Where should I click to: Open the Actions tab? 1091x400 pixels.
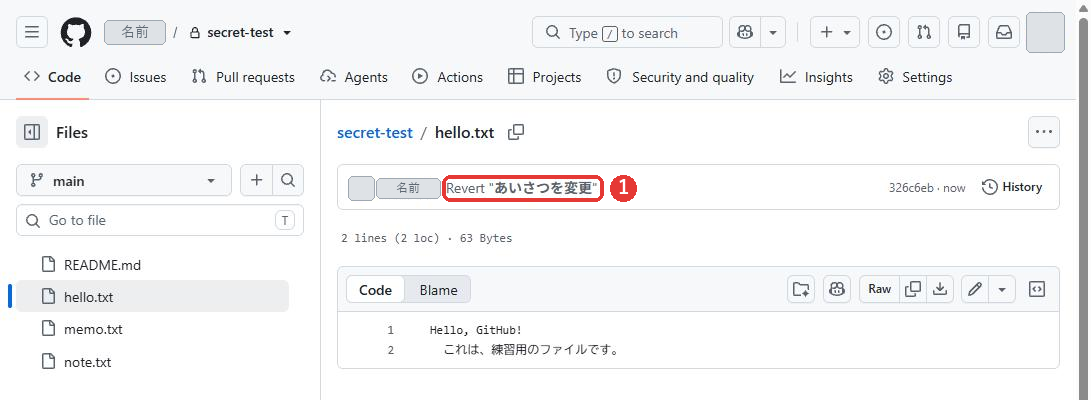(447, 77)
